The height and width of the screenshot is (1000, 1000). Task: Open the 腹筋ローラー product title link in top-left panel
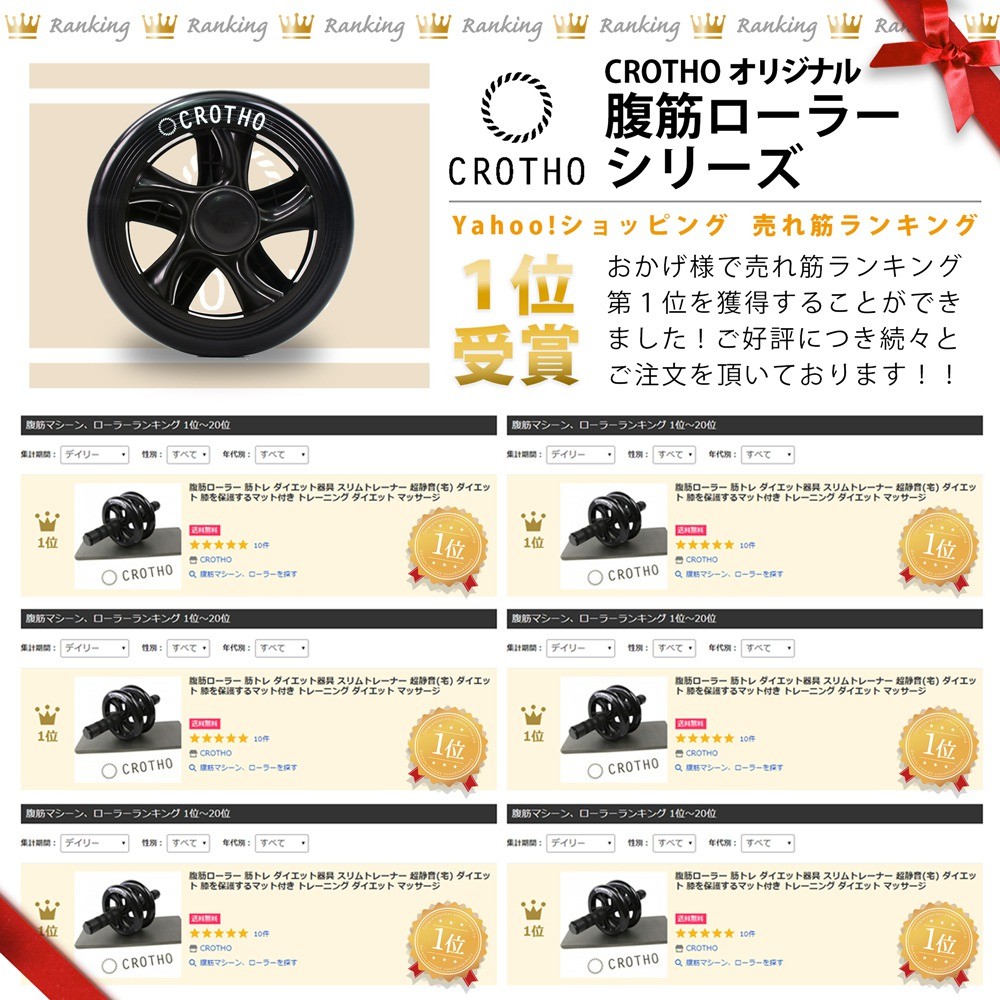(x=340, y=492)
